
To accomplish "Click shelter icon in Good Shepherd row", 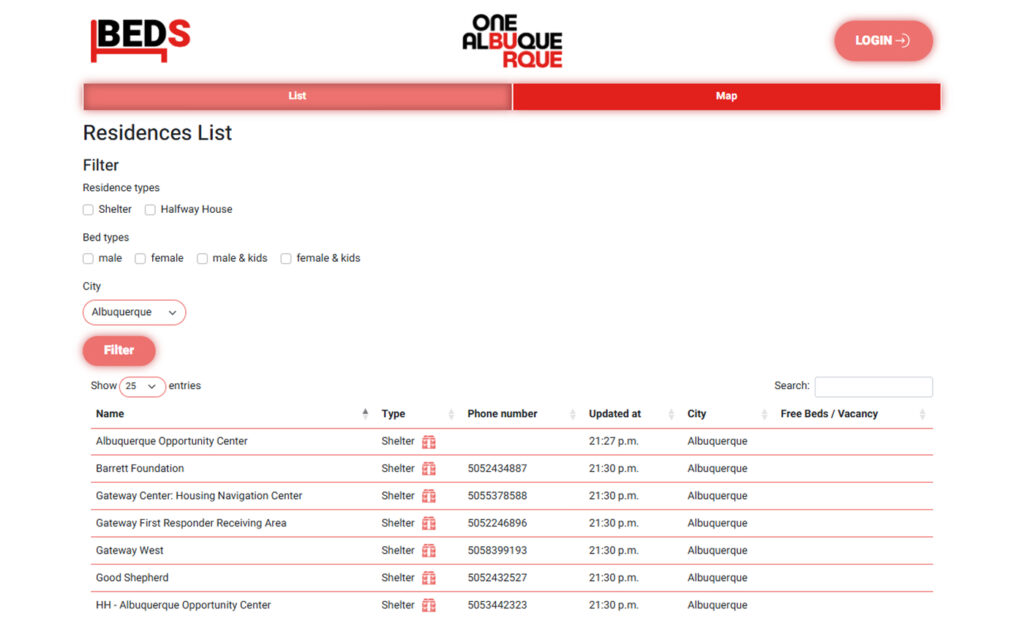I will pyautogui.click(x=428, y=578).
